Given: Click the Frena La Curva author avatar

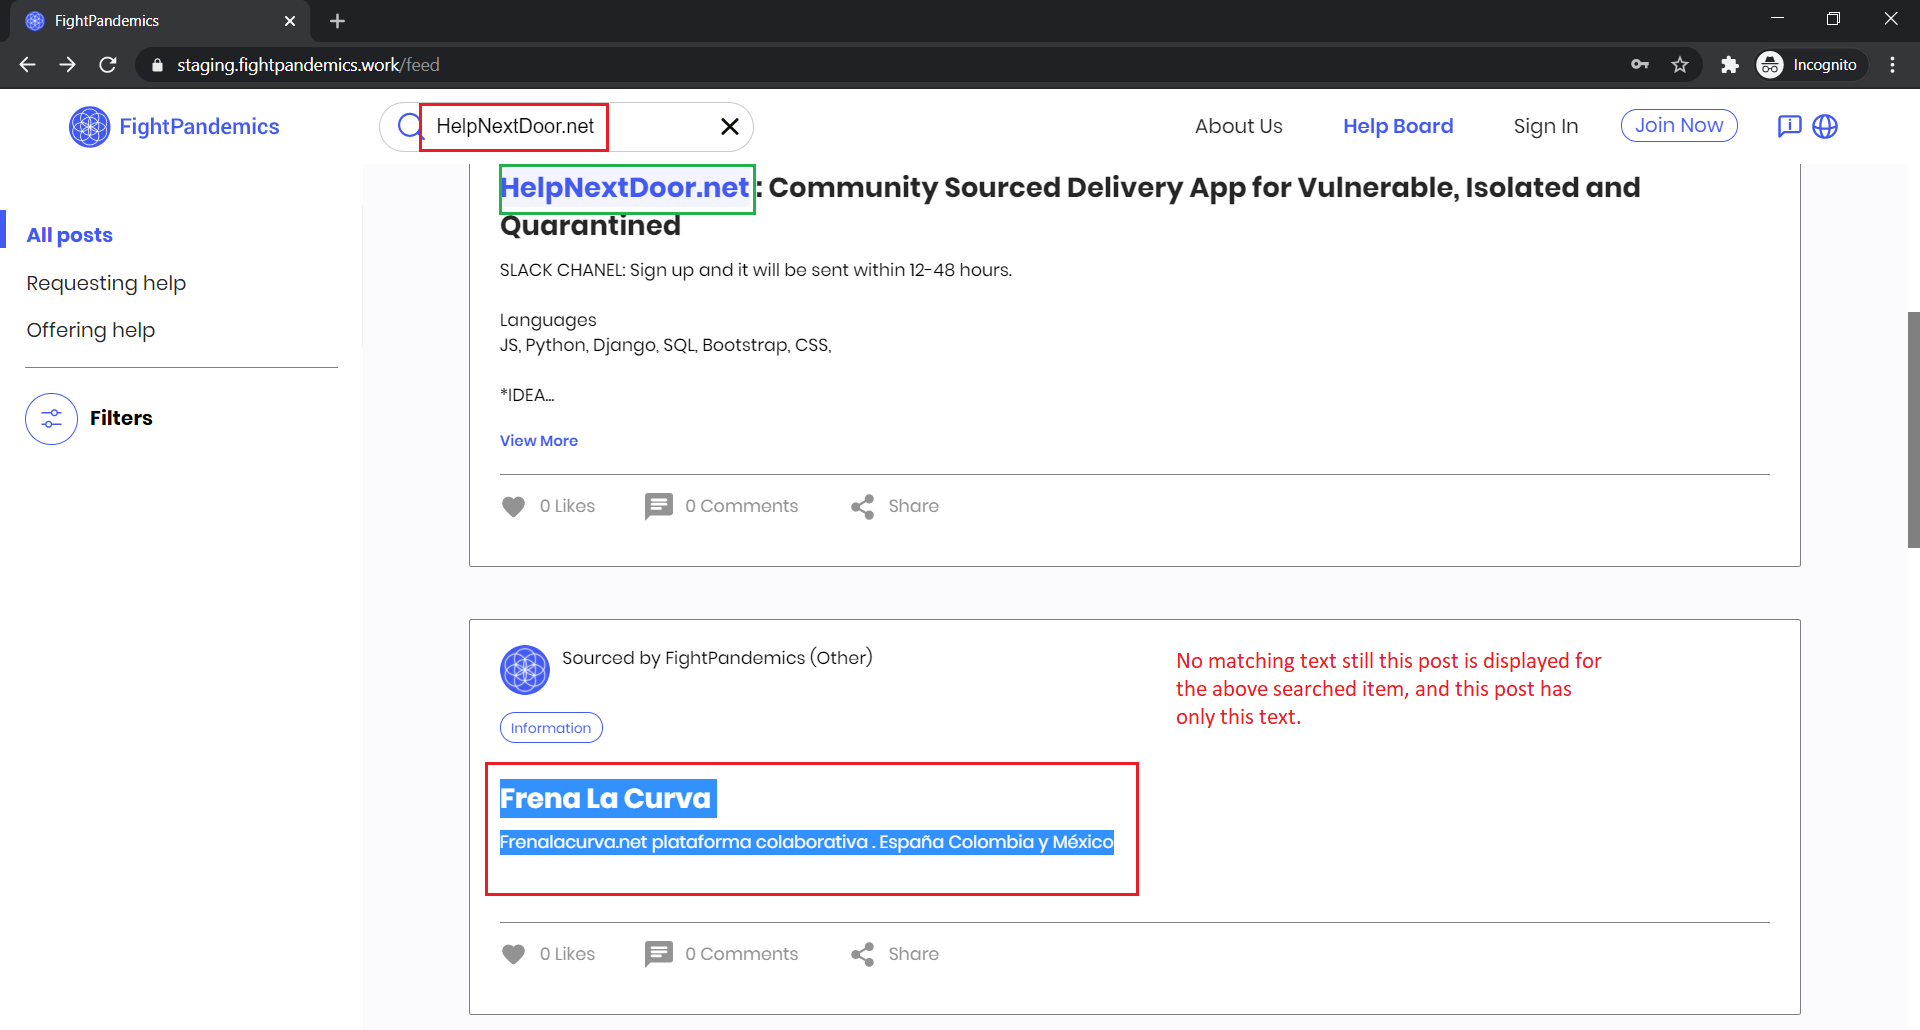Looking at the screenshot, I should 525,670.
